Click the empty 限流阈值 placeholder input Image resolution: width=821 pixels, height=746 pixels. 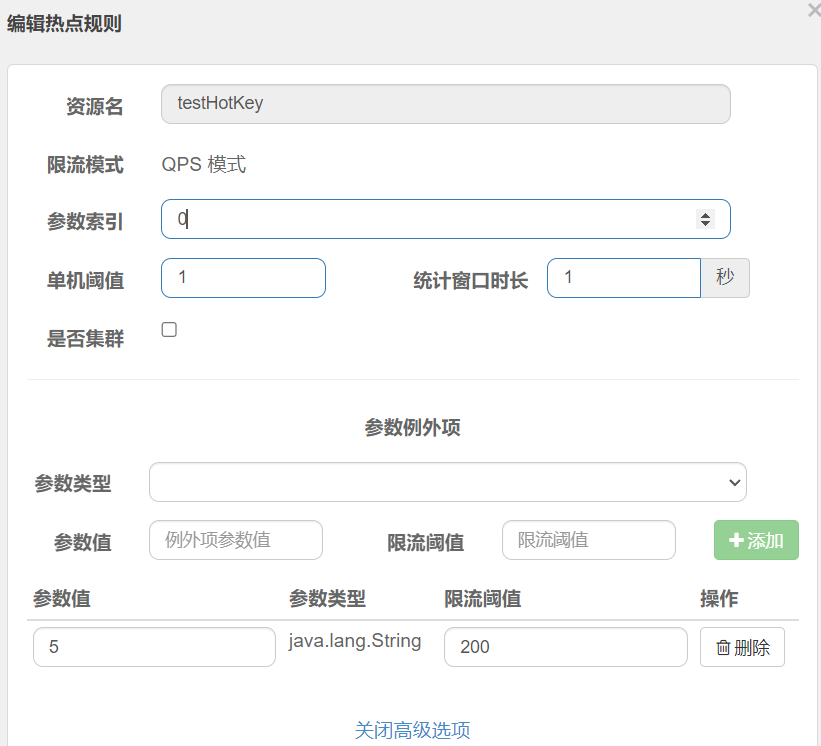pyautogui.click(x=589, y=540)
